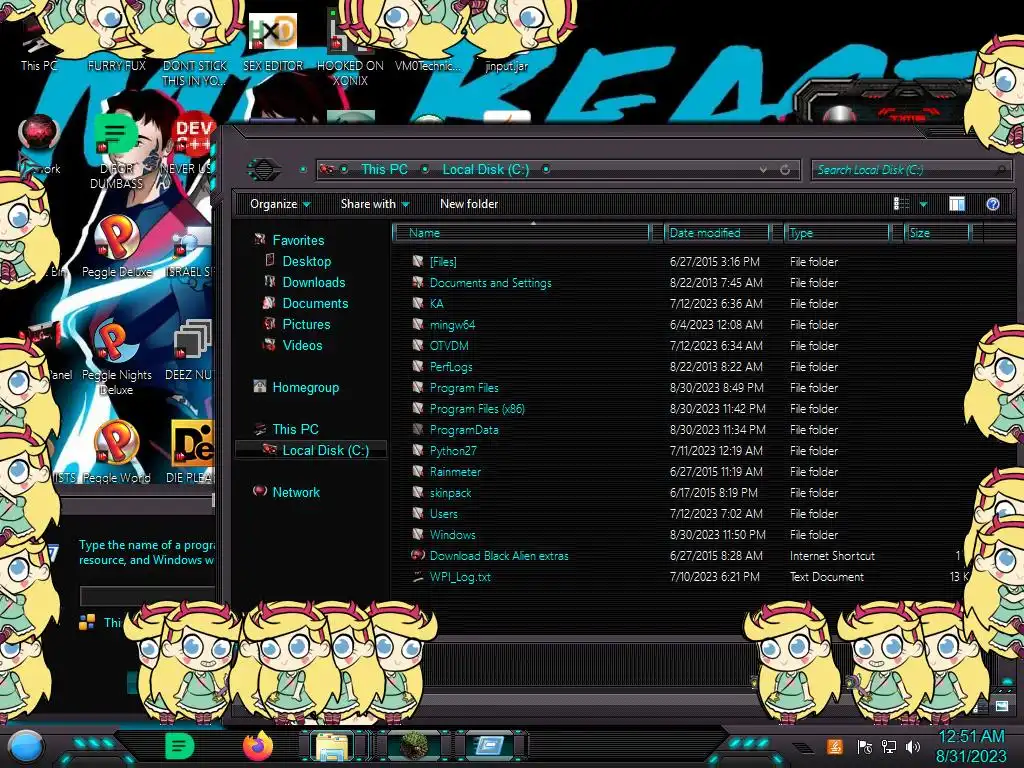This screenshot has width=1024, height=768.
Task: Expand the Organize menu
Action: 280,204
